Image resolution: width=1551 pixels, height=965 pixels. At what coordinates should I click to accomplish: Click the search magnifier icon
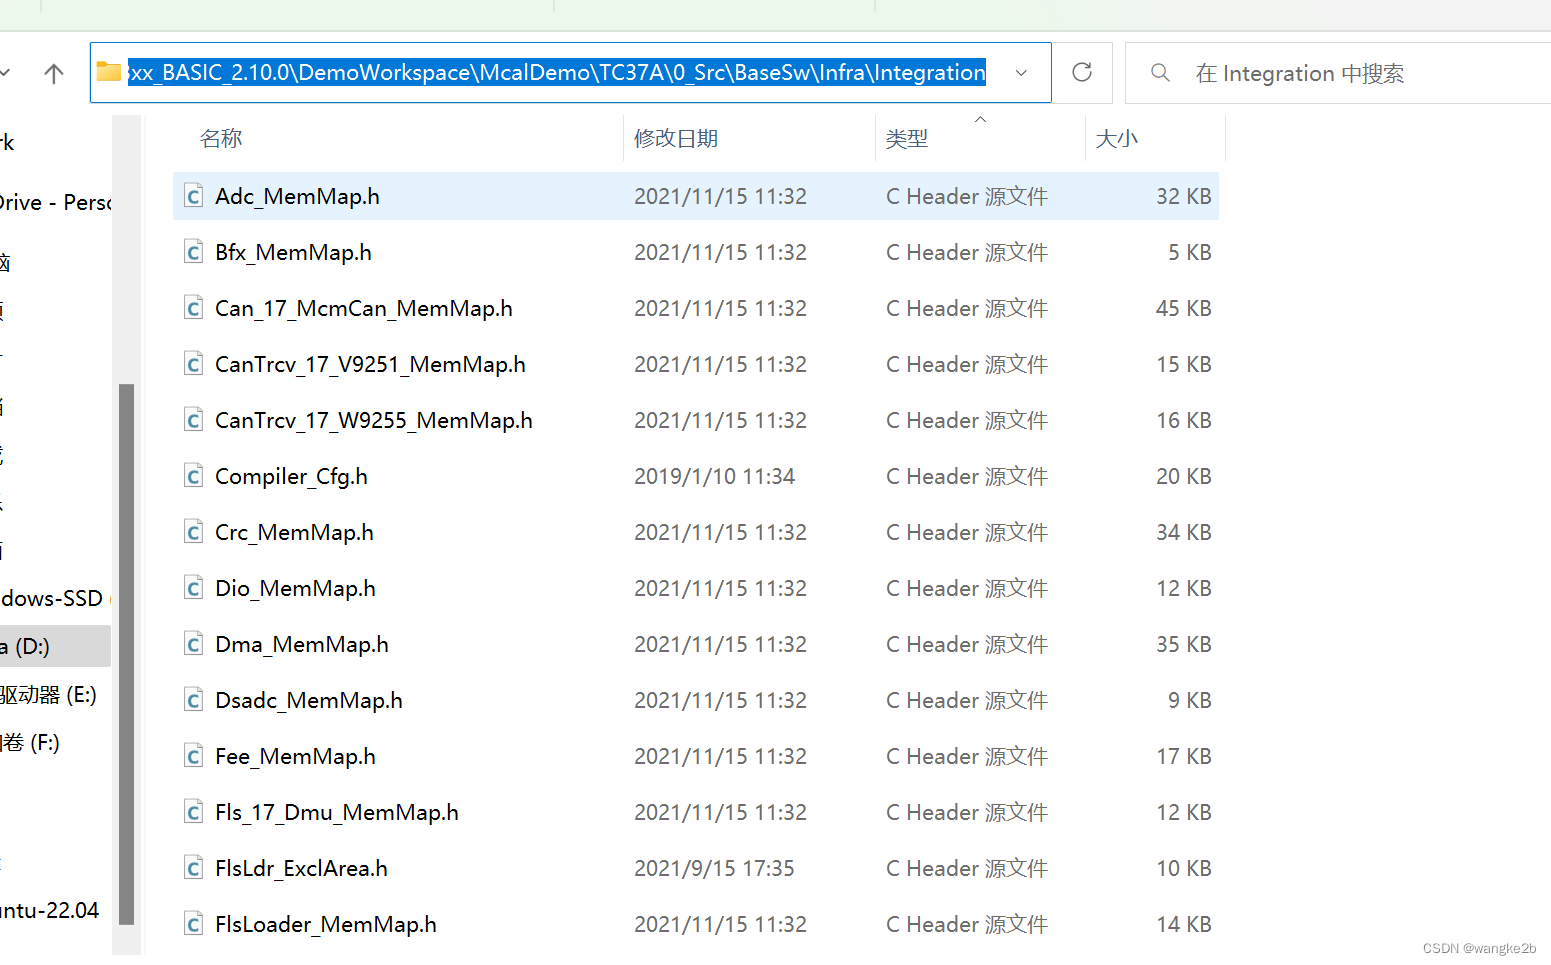(1160, 72)
